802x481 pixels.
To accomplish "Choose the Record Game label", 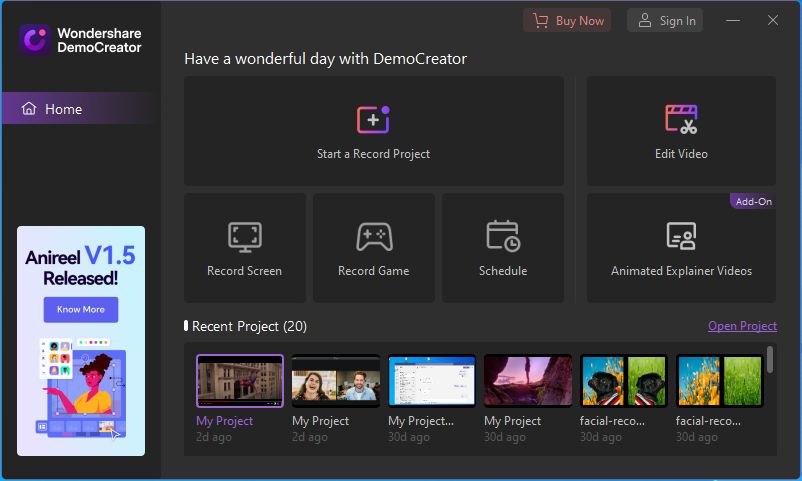I will 374,271.
